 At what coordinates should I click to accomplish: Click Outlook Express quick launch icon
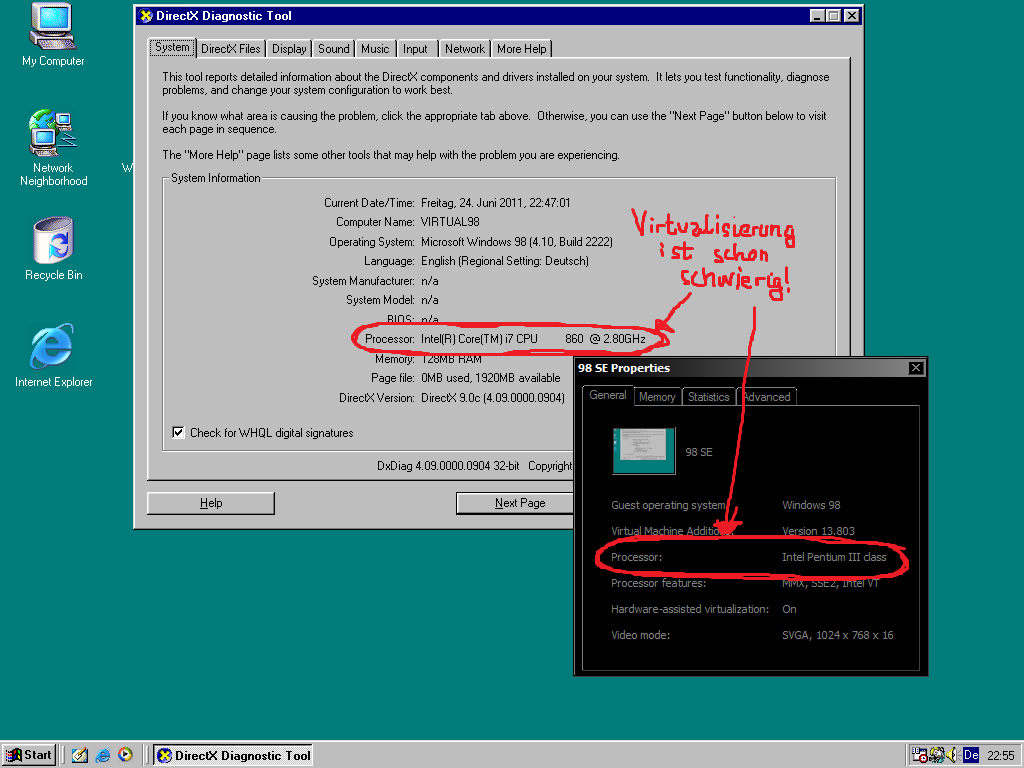pyautogui.click(x=80, y=755)
